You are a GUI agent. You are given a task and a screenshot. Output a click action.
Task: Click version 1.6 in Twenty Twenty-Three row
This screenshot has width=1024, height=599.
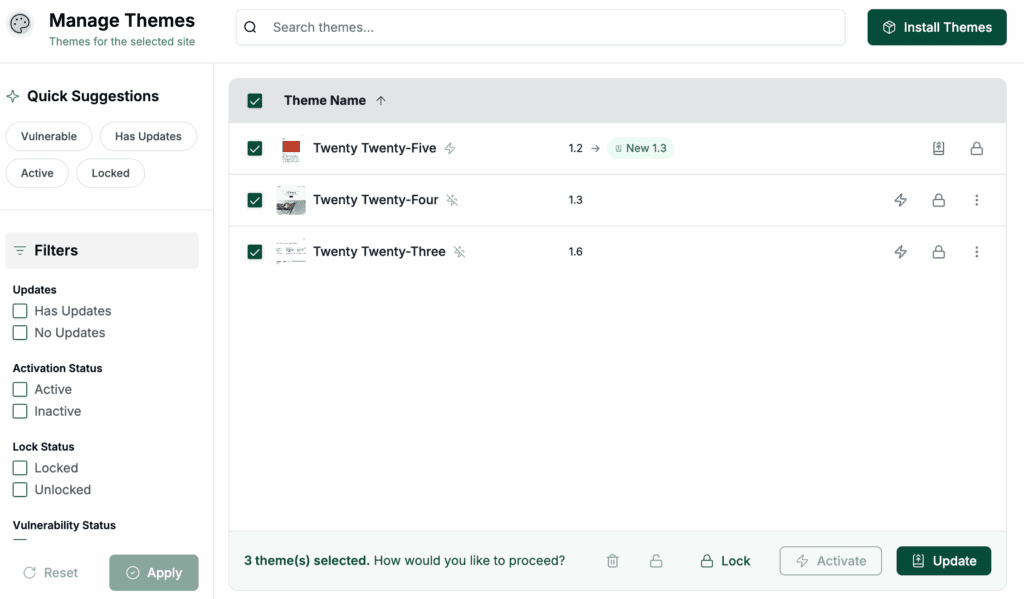pyautogui.click(x=575, y=251)
